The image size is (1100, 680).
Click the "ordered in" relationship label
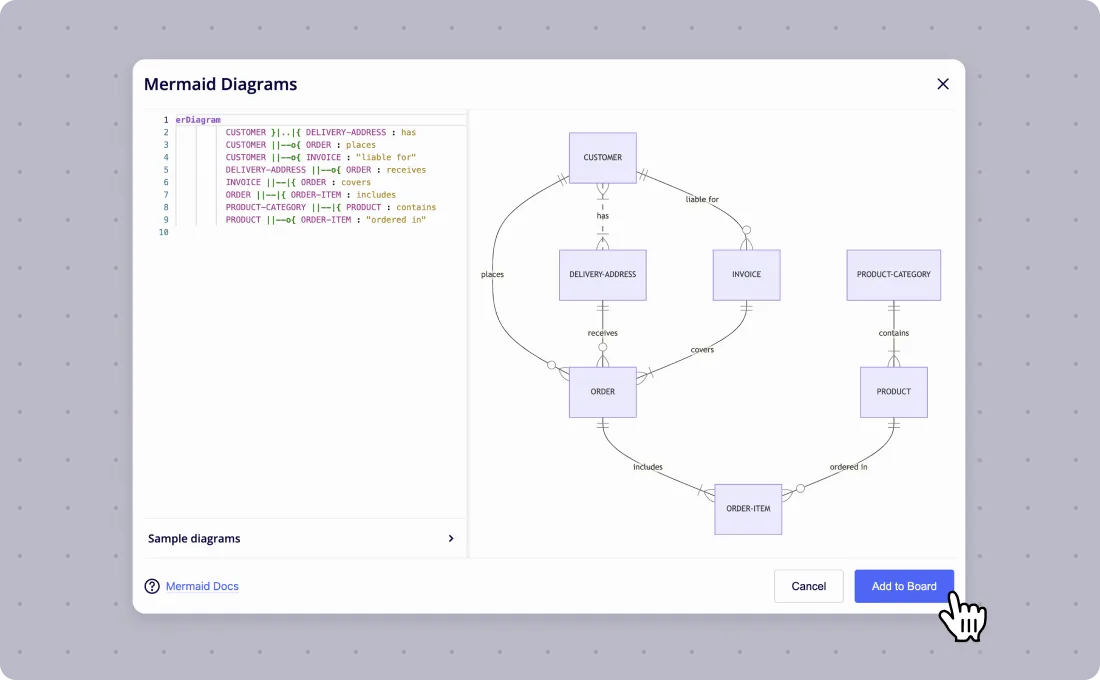[x=848, y=467]
